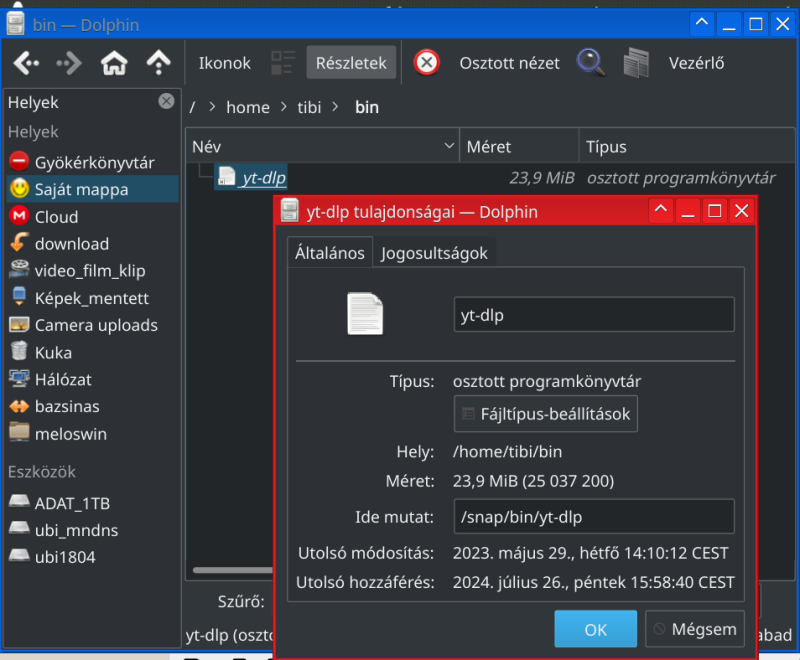
Task: Click the file icon in properties dialog
Action: [x=365, y=314]
